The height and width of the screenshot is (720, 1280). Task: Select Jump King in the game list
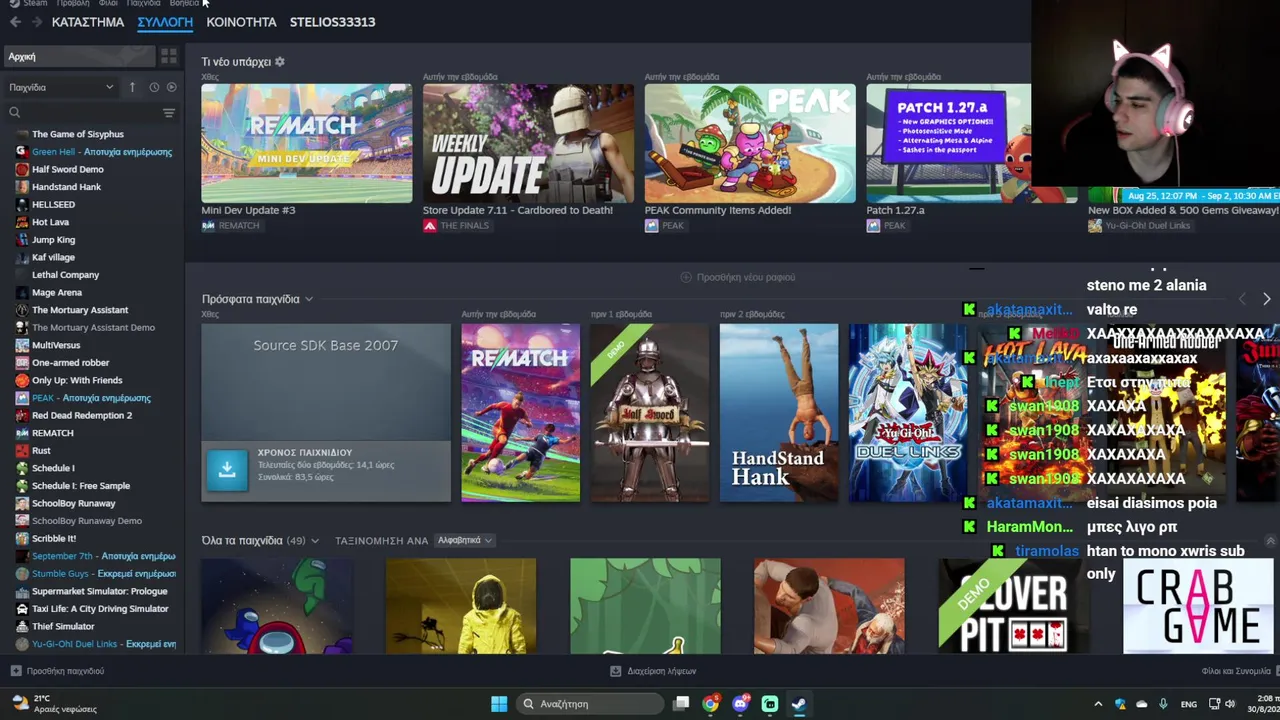tap(53, 240)
